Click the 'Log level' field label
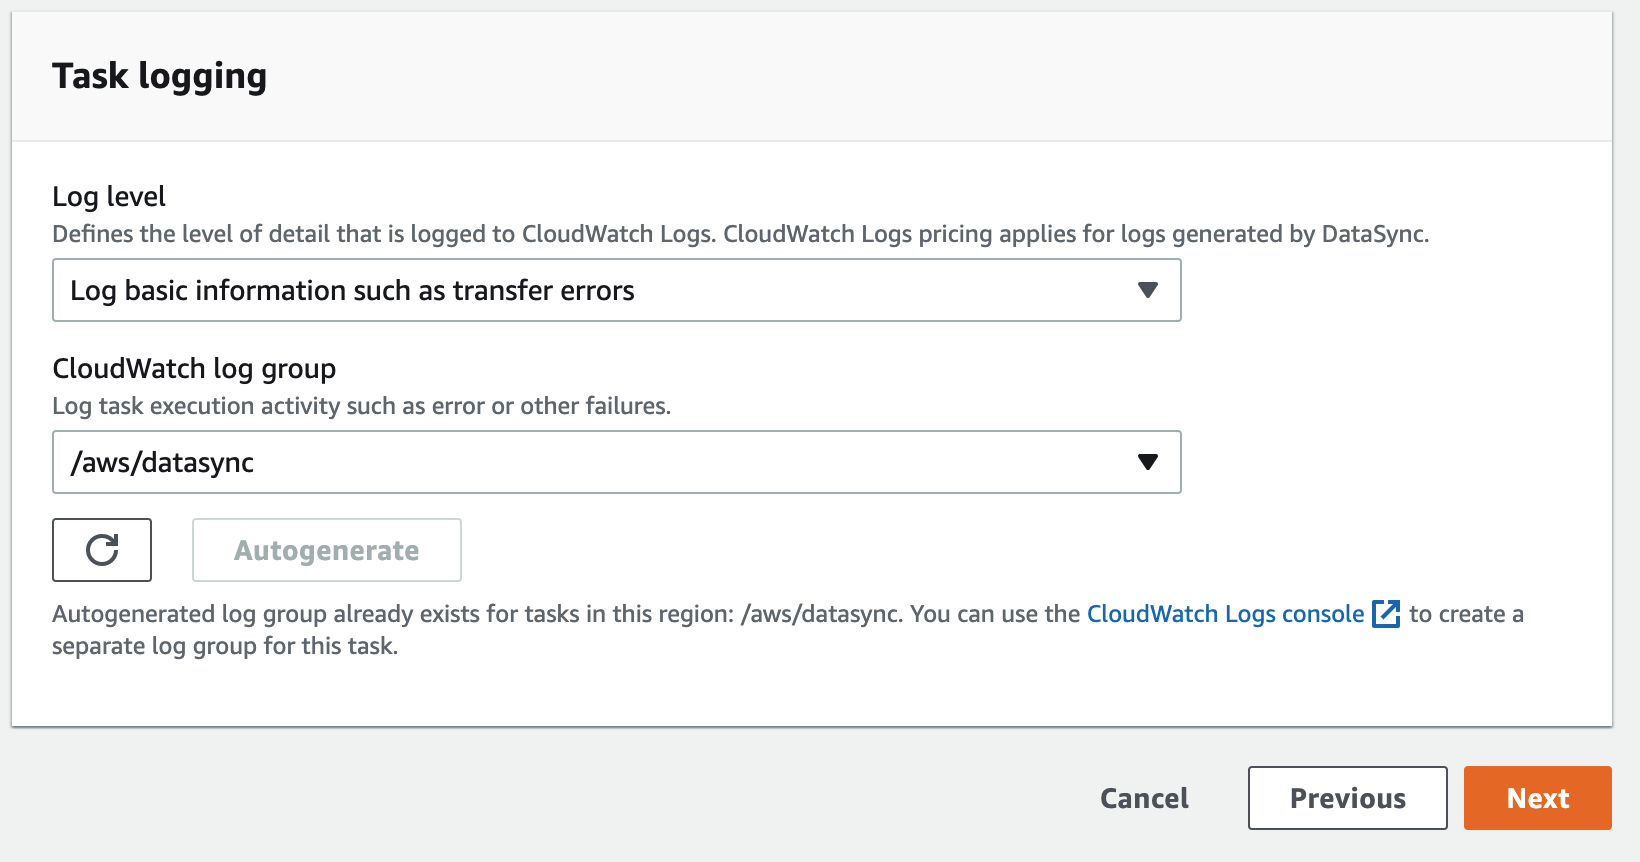Viewport: 1640px width, 862px height. pos(109,197)
